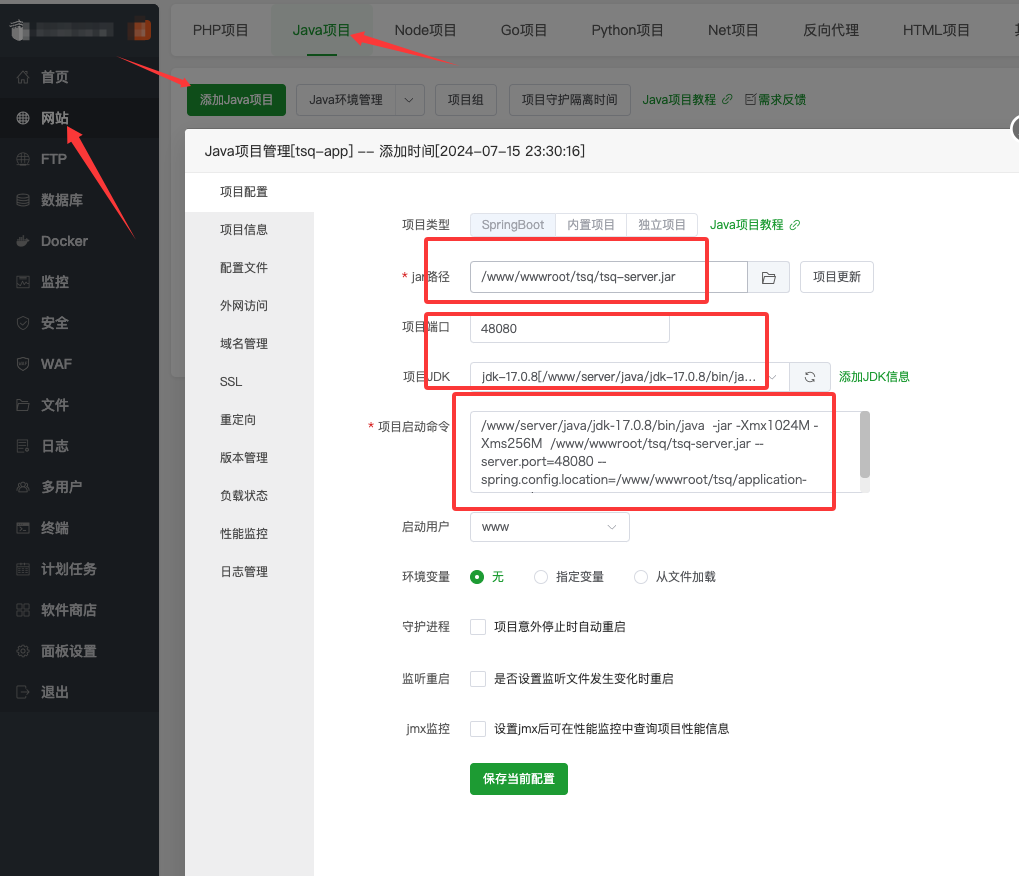Switch to the Python项目 tab
1019x876 pixels.
(x=627, y=30)
